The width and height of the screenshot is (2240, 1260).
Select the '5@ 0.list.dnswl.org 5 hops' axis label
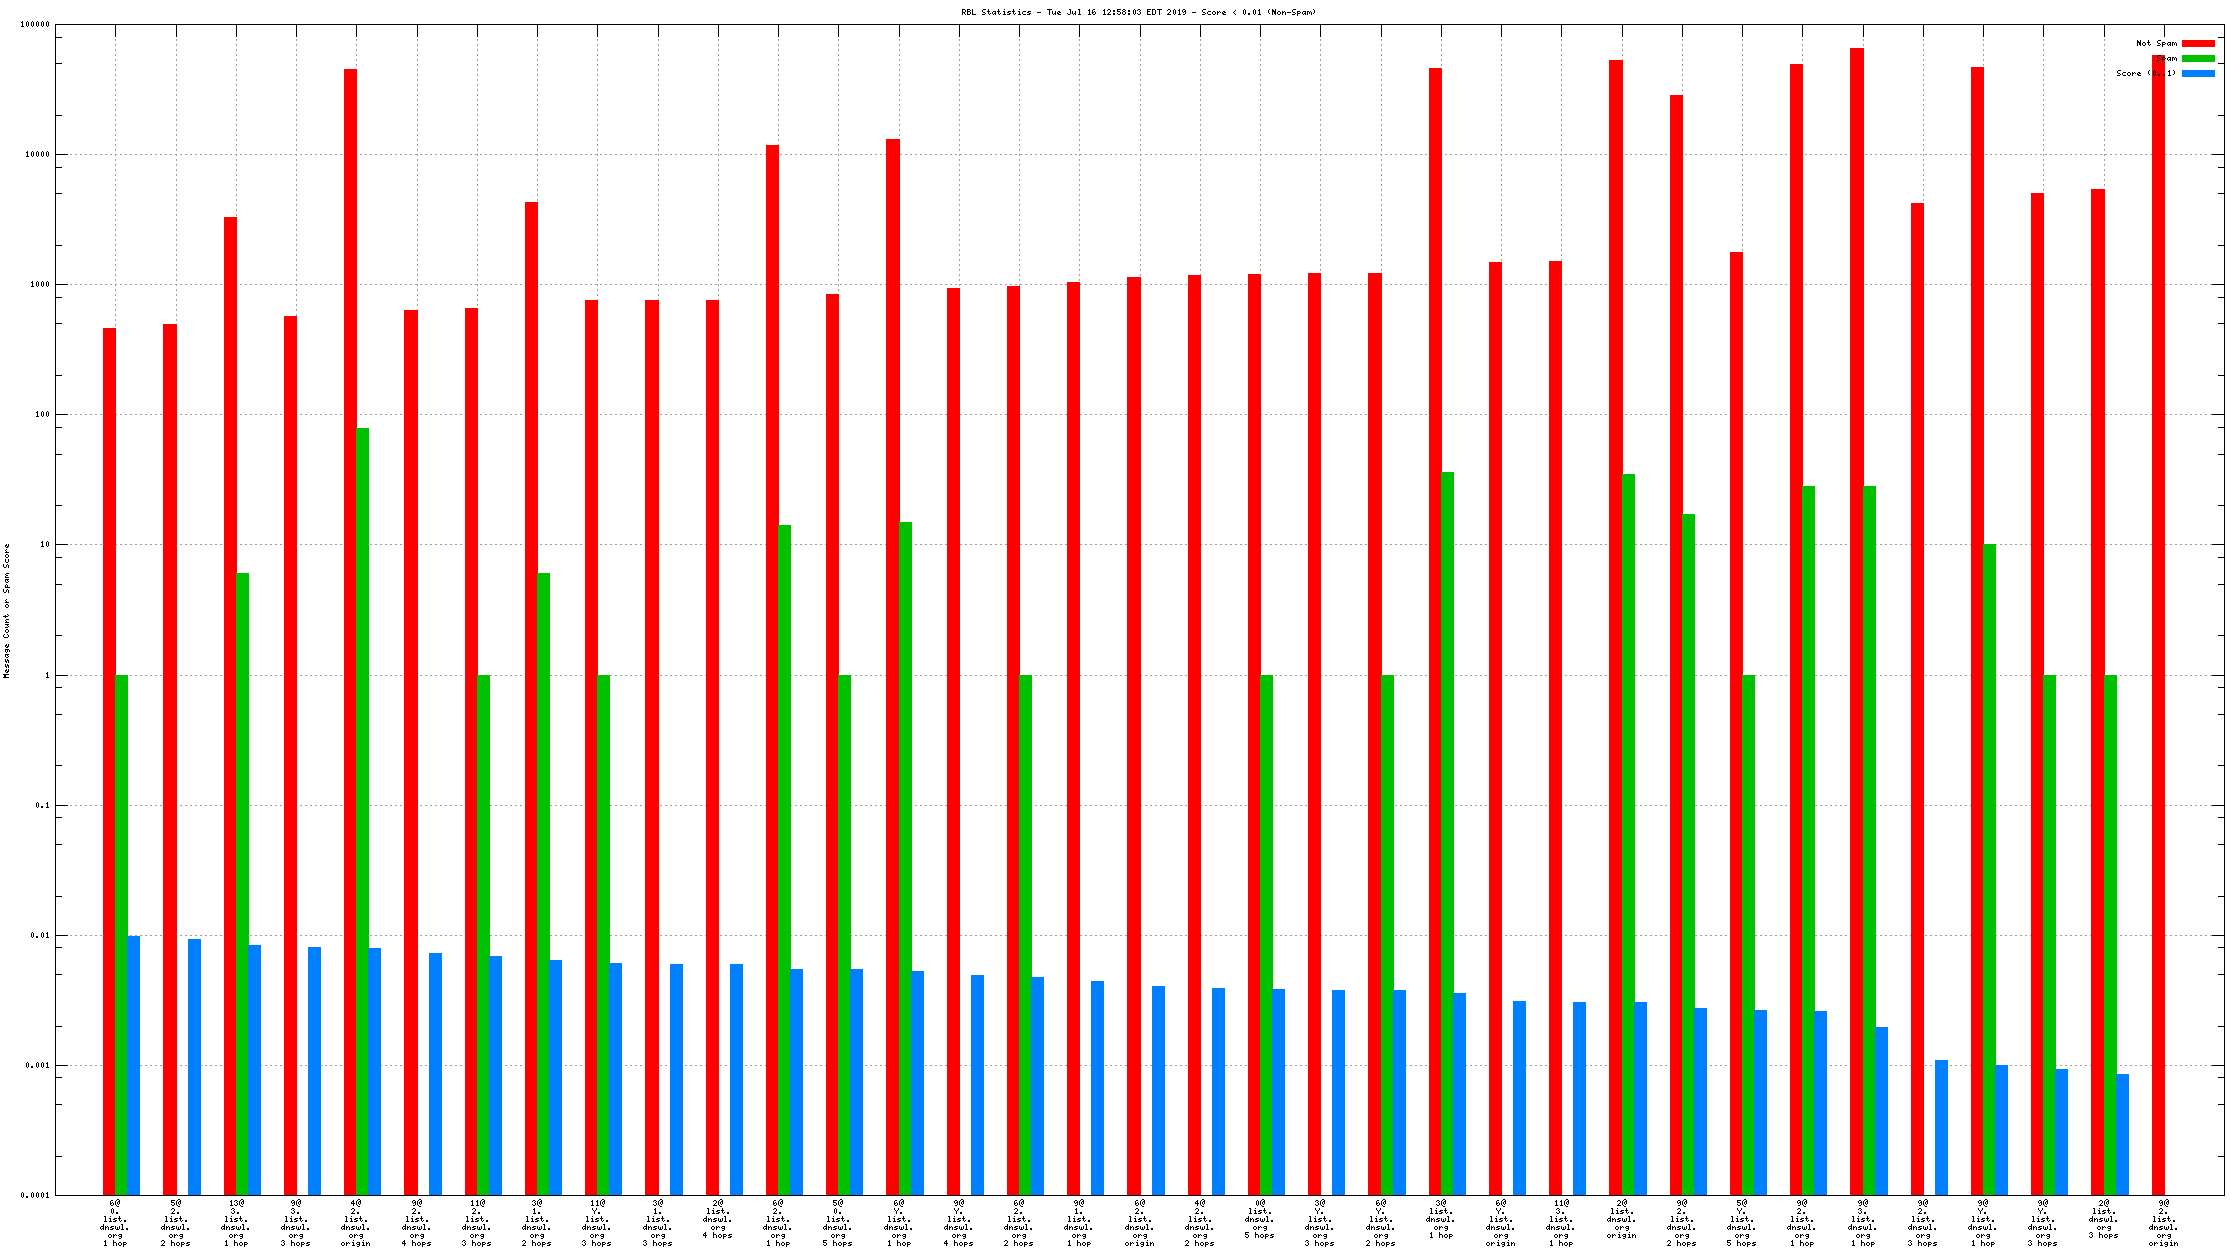coord(838,1223)
